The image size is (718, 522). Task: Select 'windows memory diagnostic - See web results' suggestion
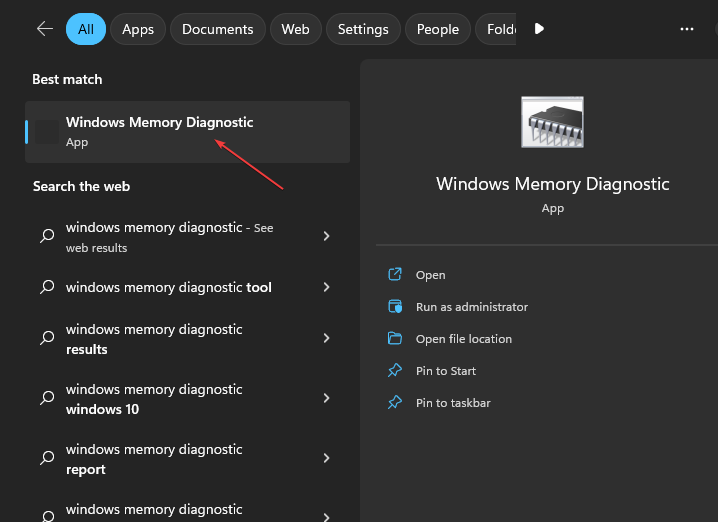coord(187,237)
